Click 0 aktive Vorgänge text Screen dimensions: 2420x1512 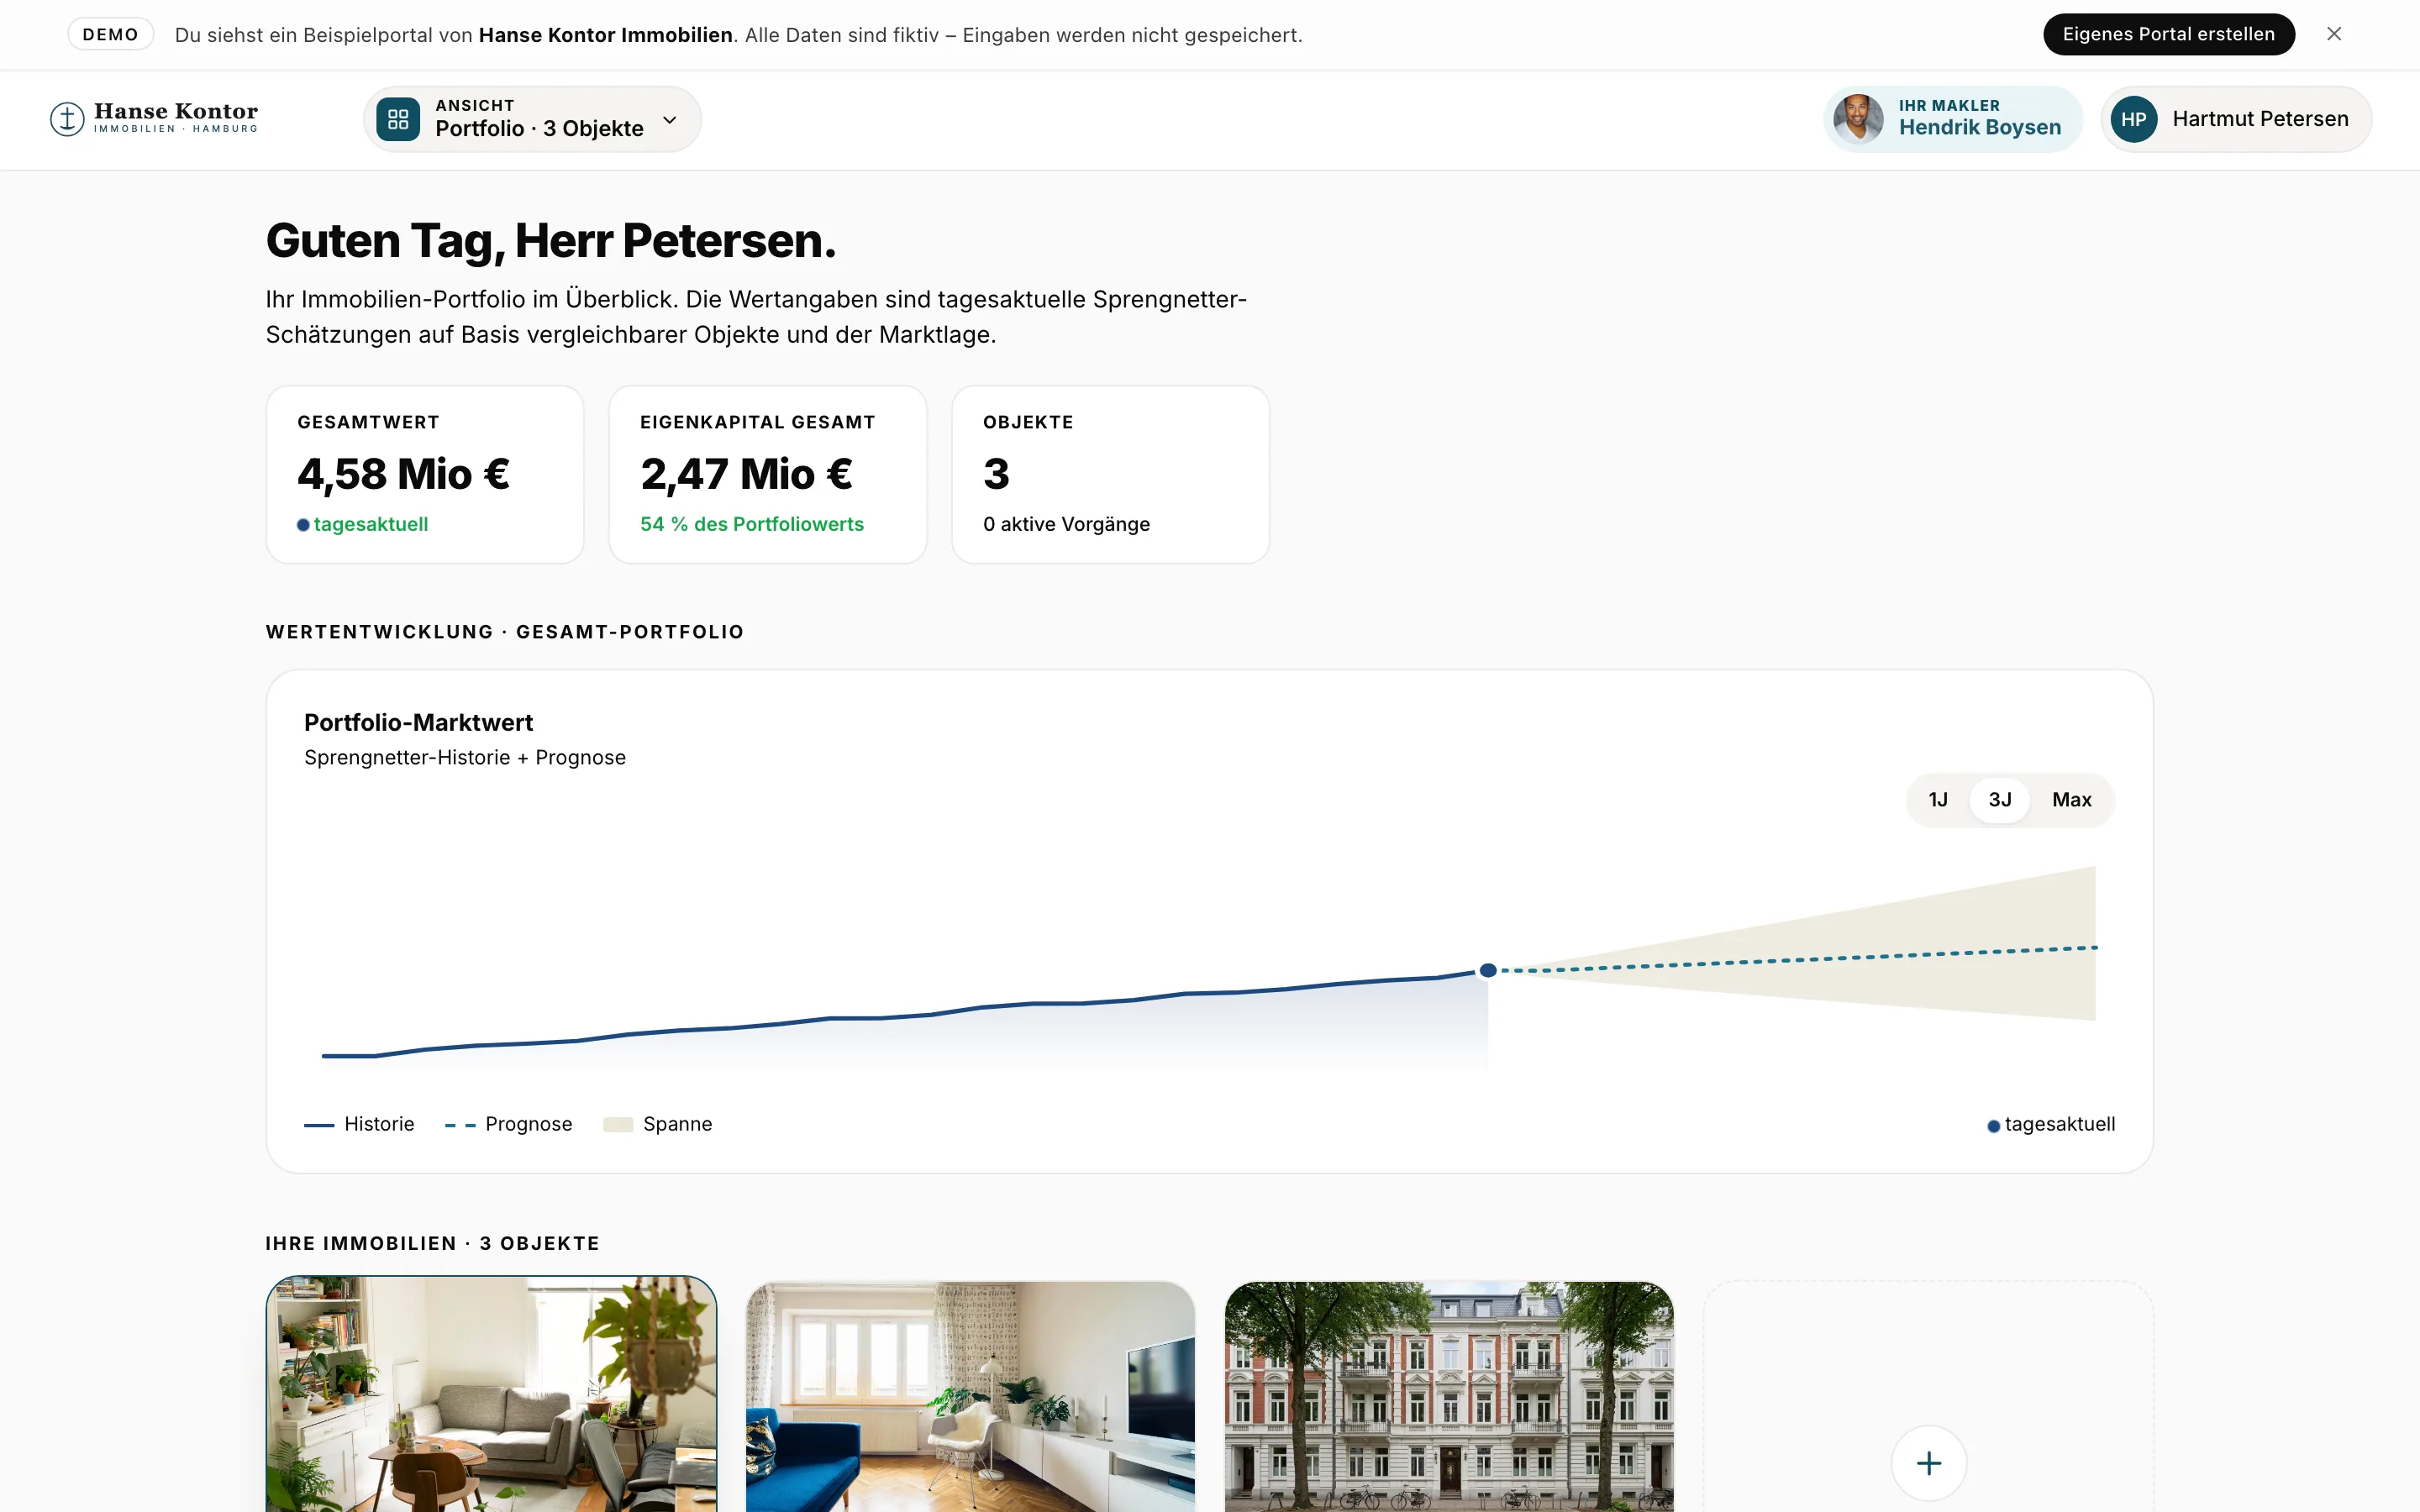[1066, 524]
